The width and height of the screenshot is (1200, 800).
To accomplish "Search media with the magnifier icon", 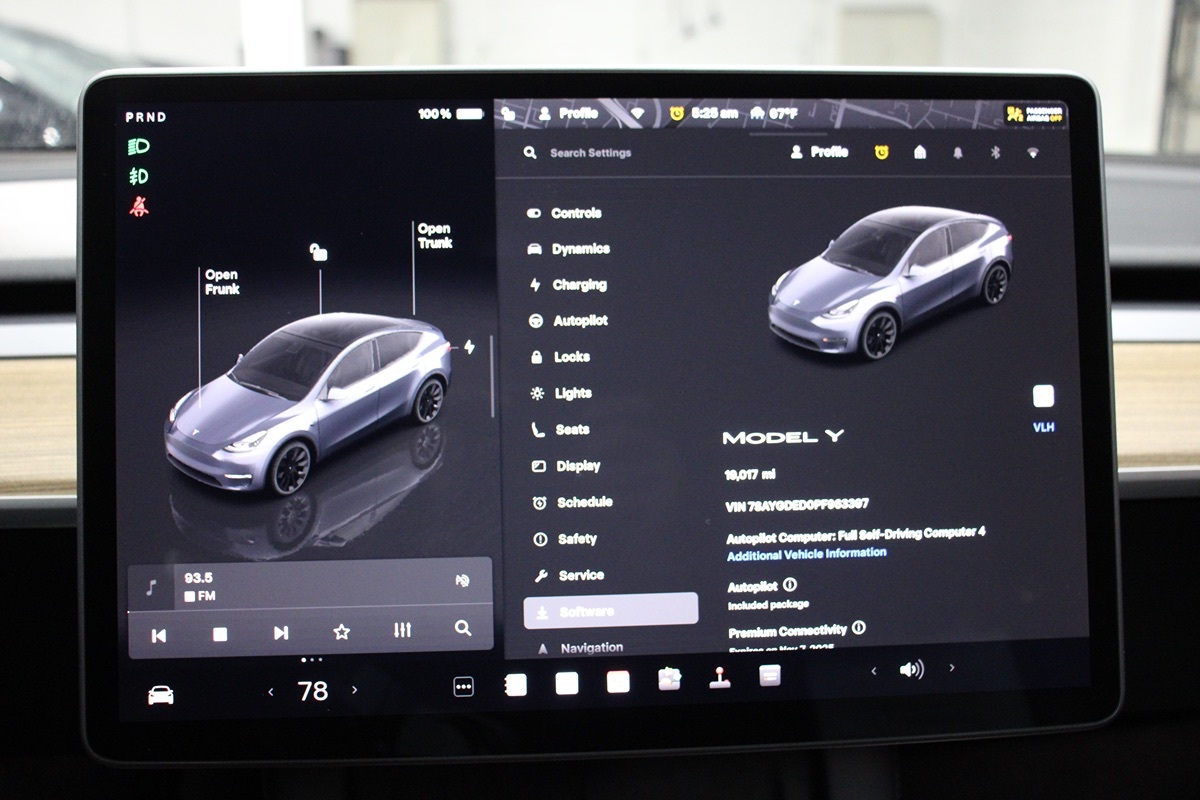I will click(x=462, y=629).
